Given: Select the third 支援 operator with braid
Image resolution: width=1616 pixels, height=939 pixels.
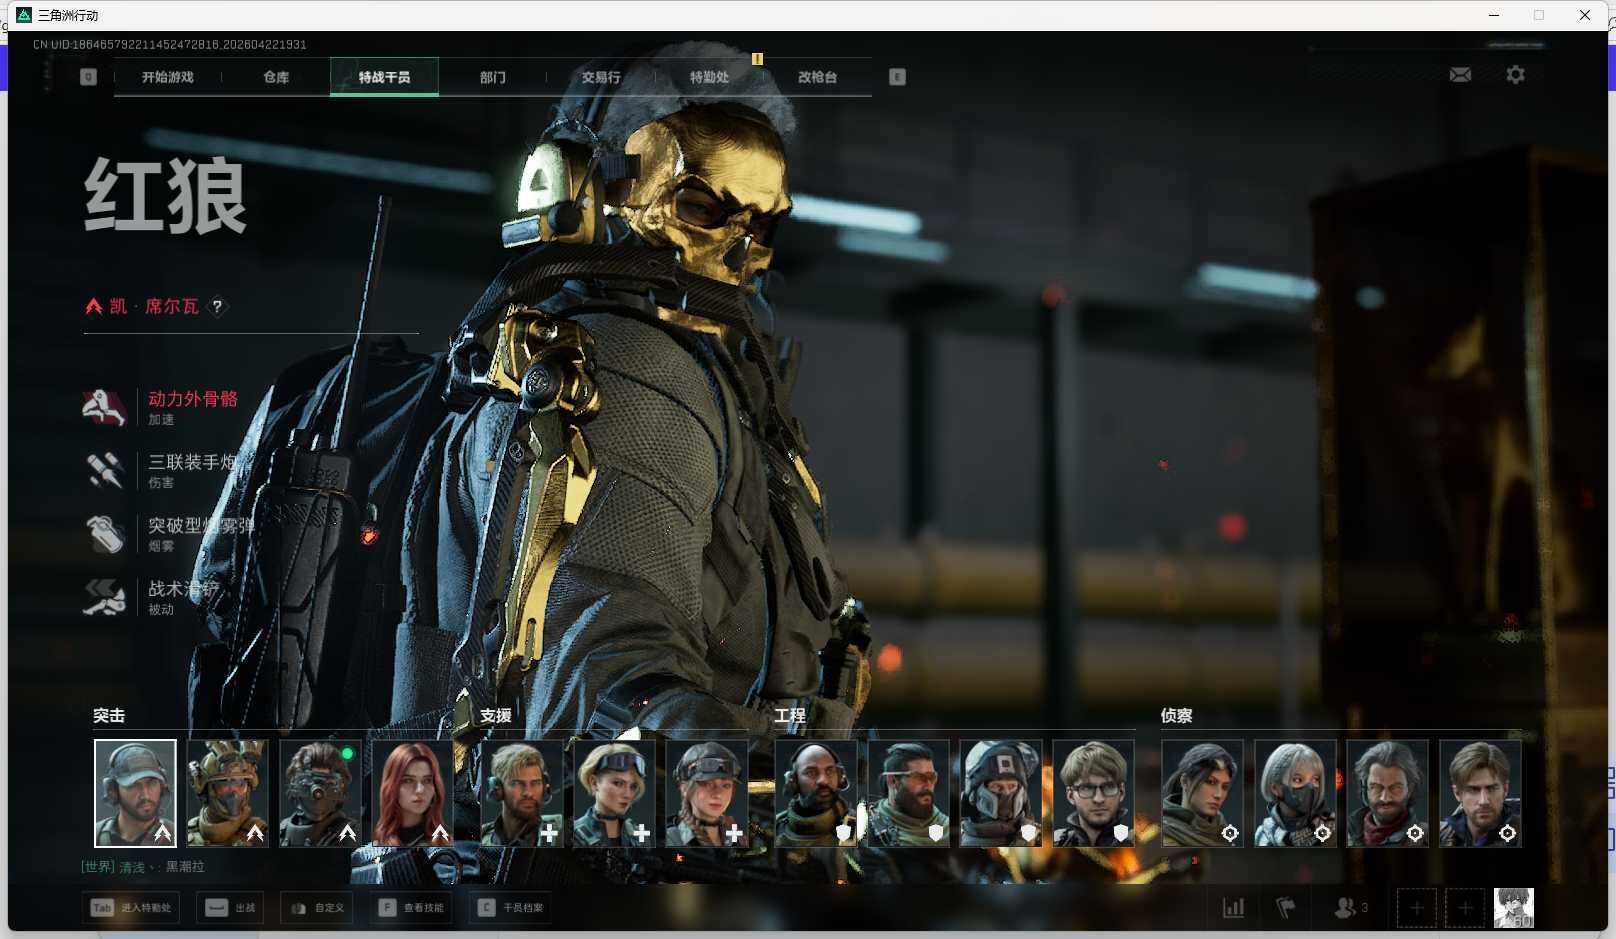Looking at the screenshot, I should coord(707,793).
